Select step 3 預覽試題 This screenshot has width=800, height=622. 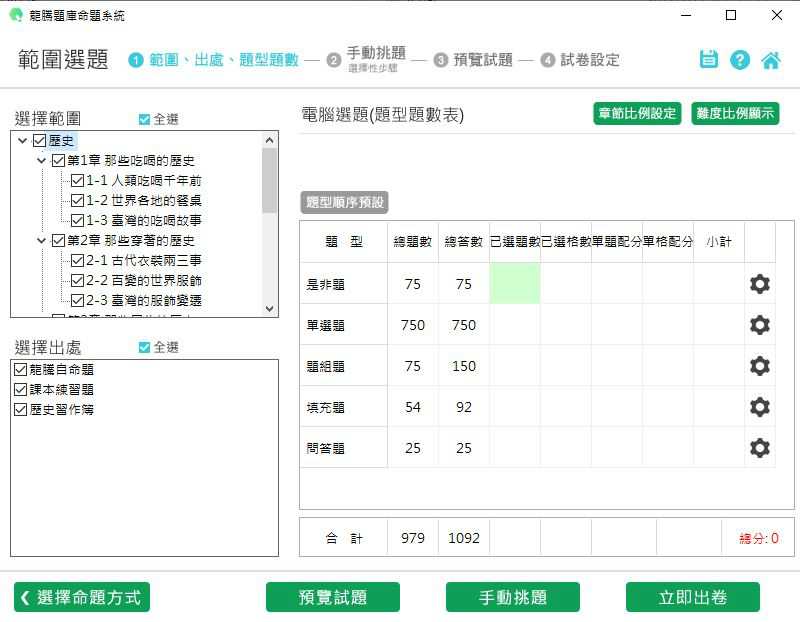(x=473, y=60)
